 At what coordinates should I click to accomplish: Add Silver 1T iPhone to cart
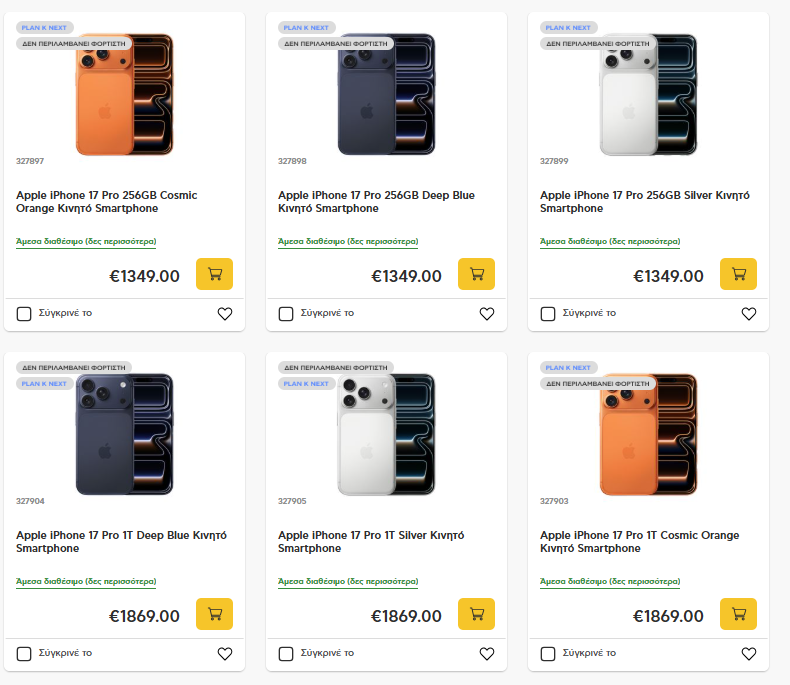coord(476,614)
